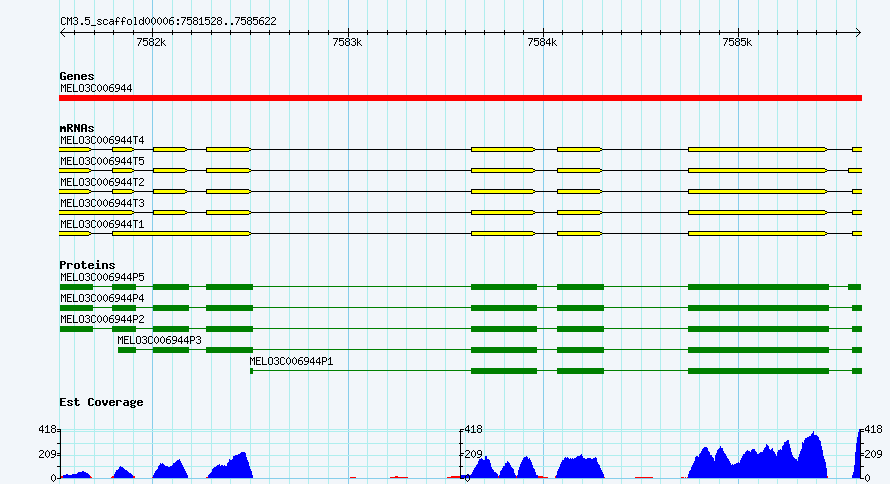Open the Est Coverage track heading

click(101, 402)
